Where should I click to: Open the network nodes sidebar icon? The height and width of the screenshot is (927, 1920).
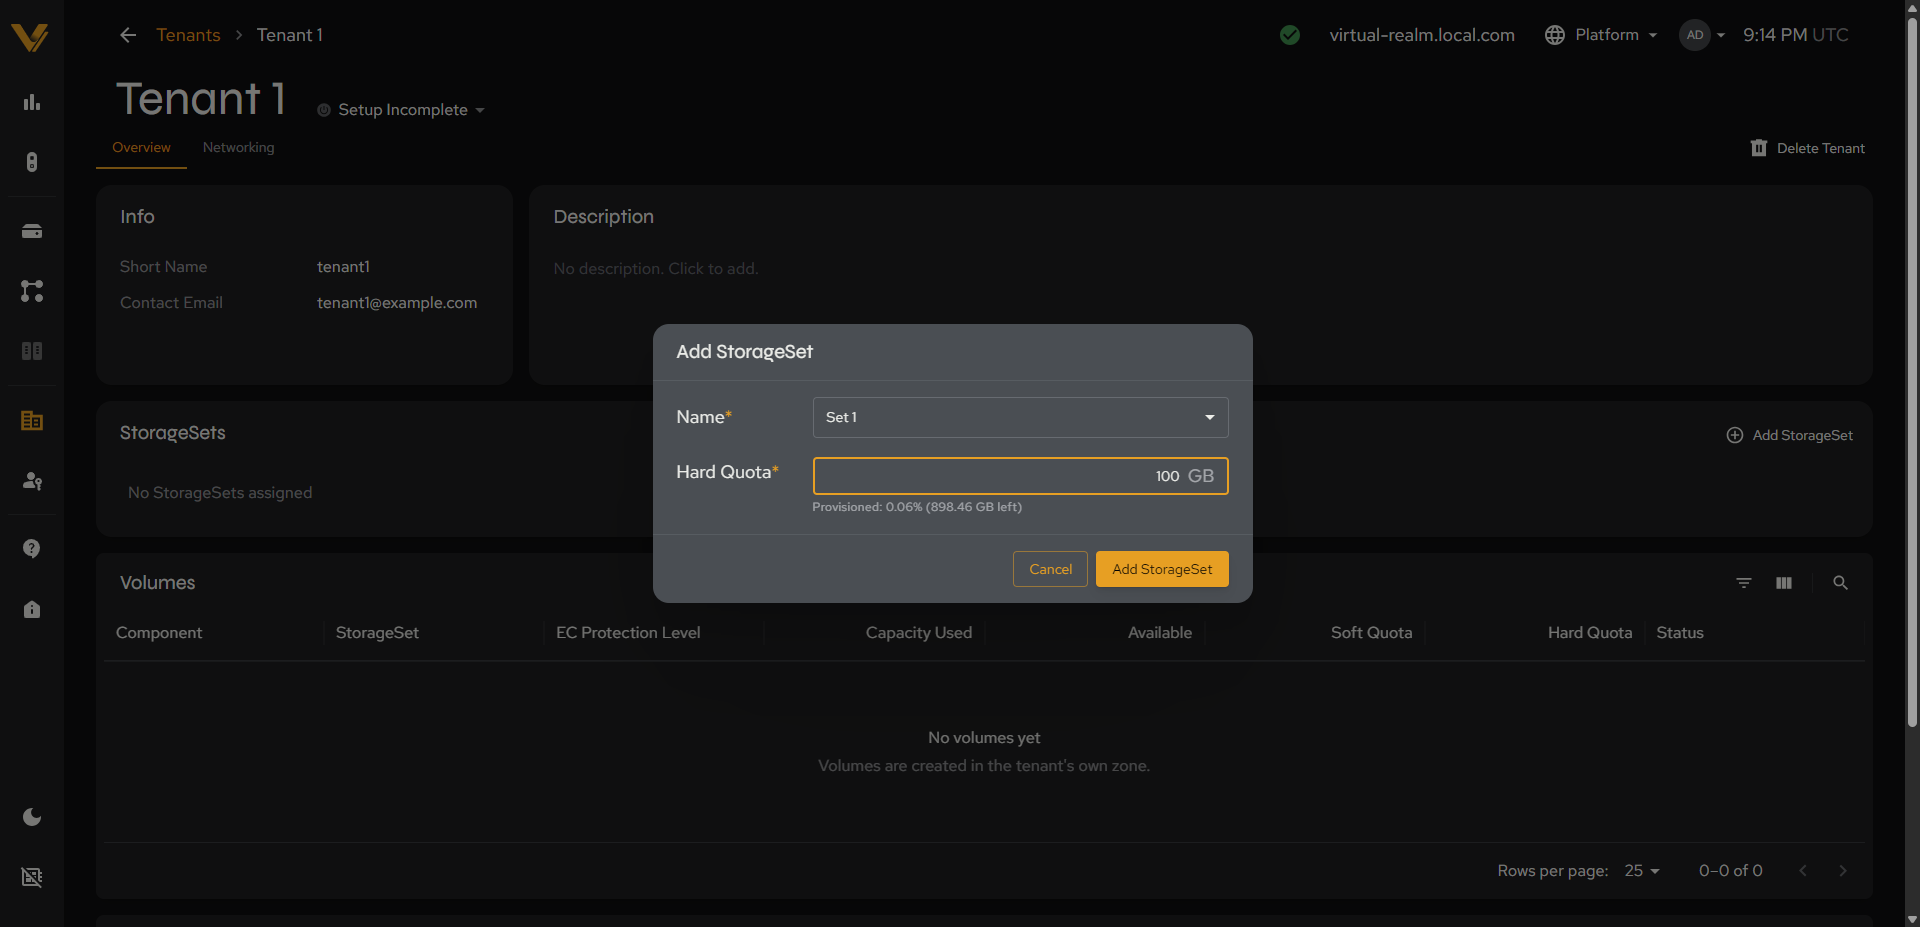[32, 291]
